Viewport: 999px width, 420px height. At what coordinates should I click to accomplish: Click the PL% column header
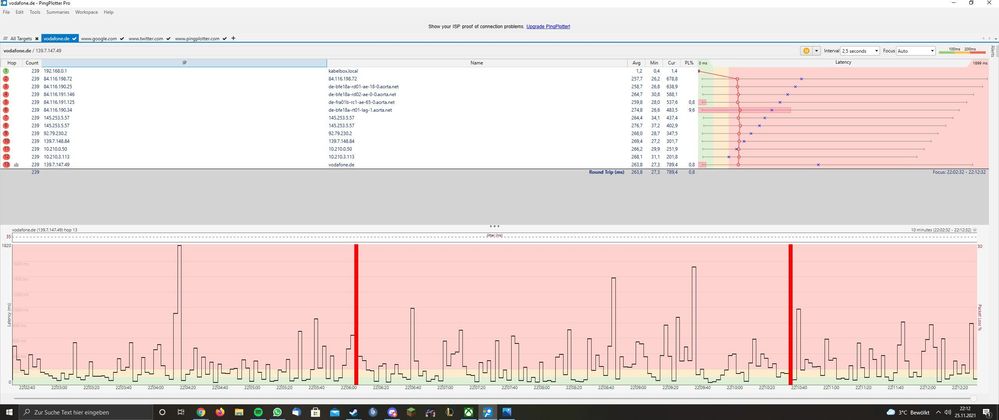click(689, 63)
